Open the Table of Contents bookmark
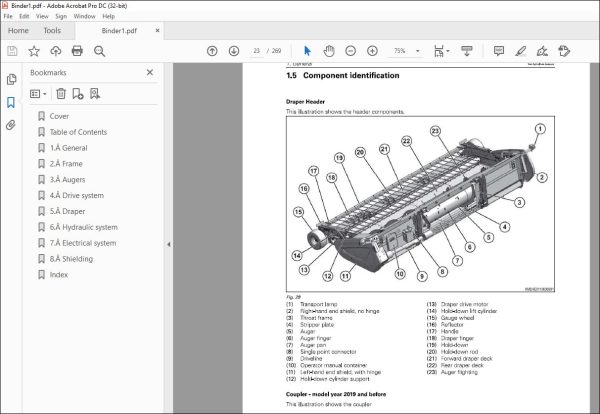Image resolution: width=600 pixels, height=414 pixels. point(78,132)
